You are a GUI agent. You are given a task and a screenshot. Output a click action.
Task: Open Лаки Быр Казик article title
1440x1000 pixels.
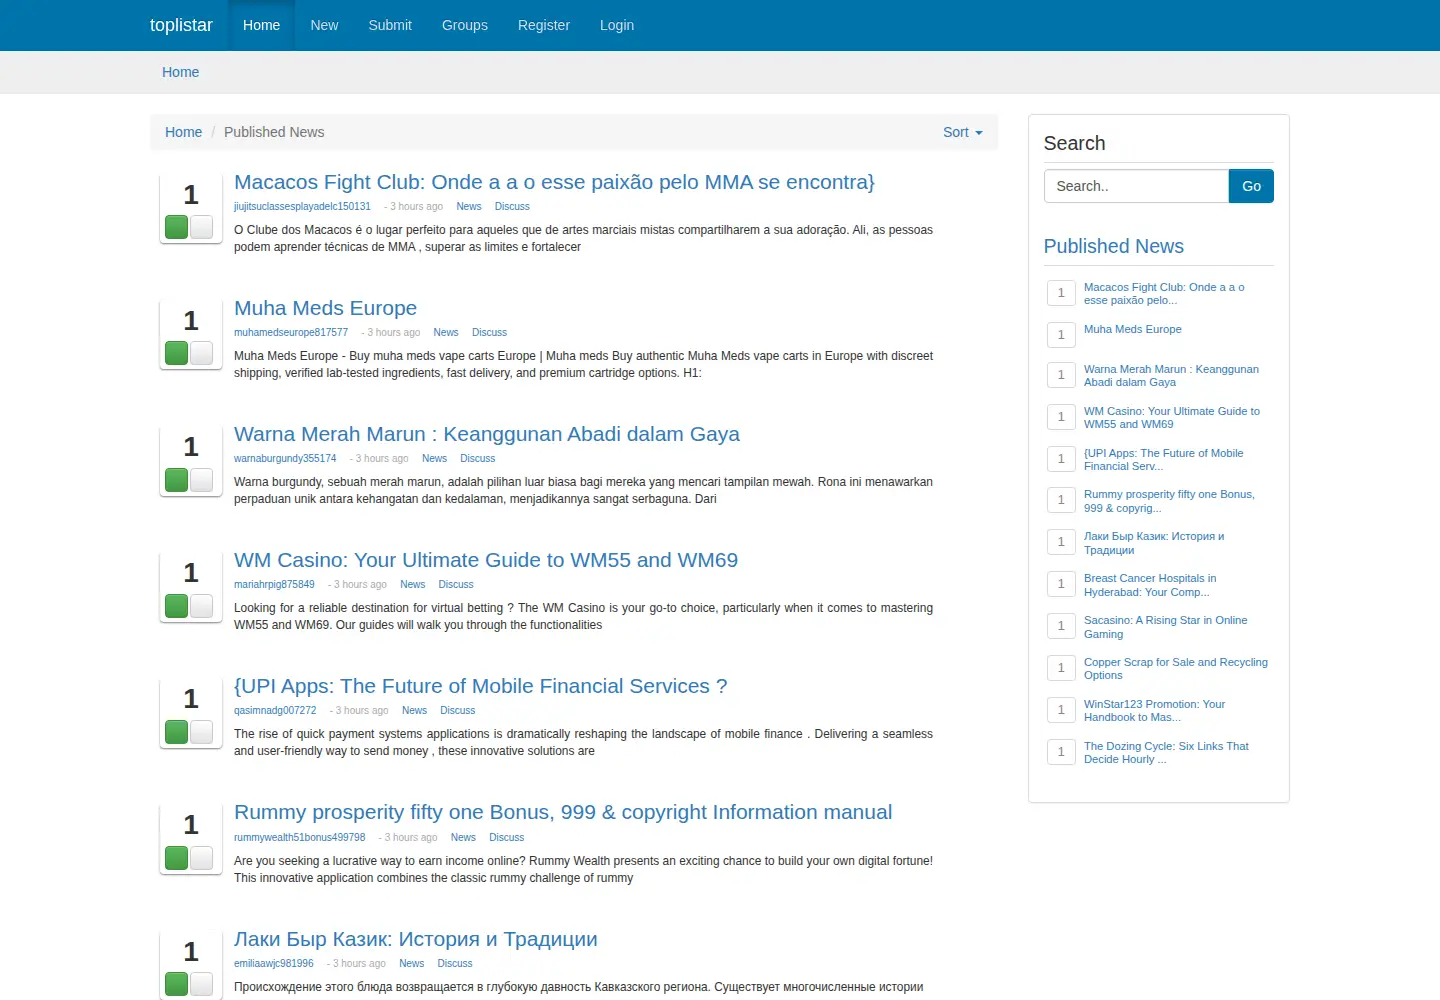[416, 939]
